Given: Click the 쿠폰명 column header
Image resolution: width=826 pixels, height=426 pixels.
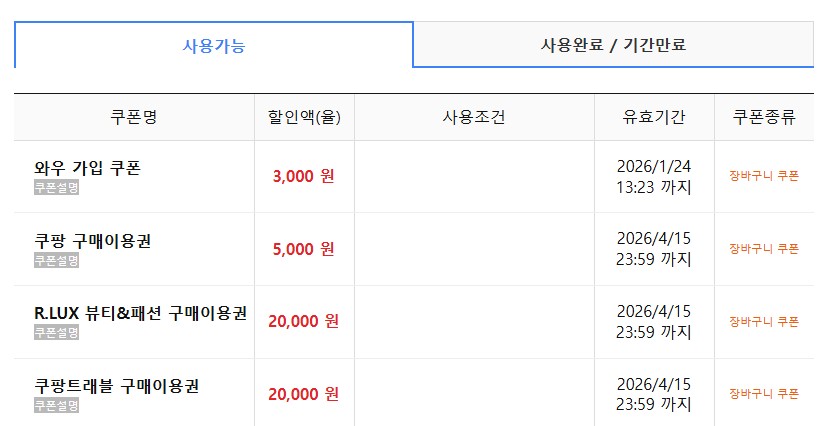Looking at the screenshot, I should click(x=134, y=117).
